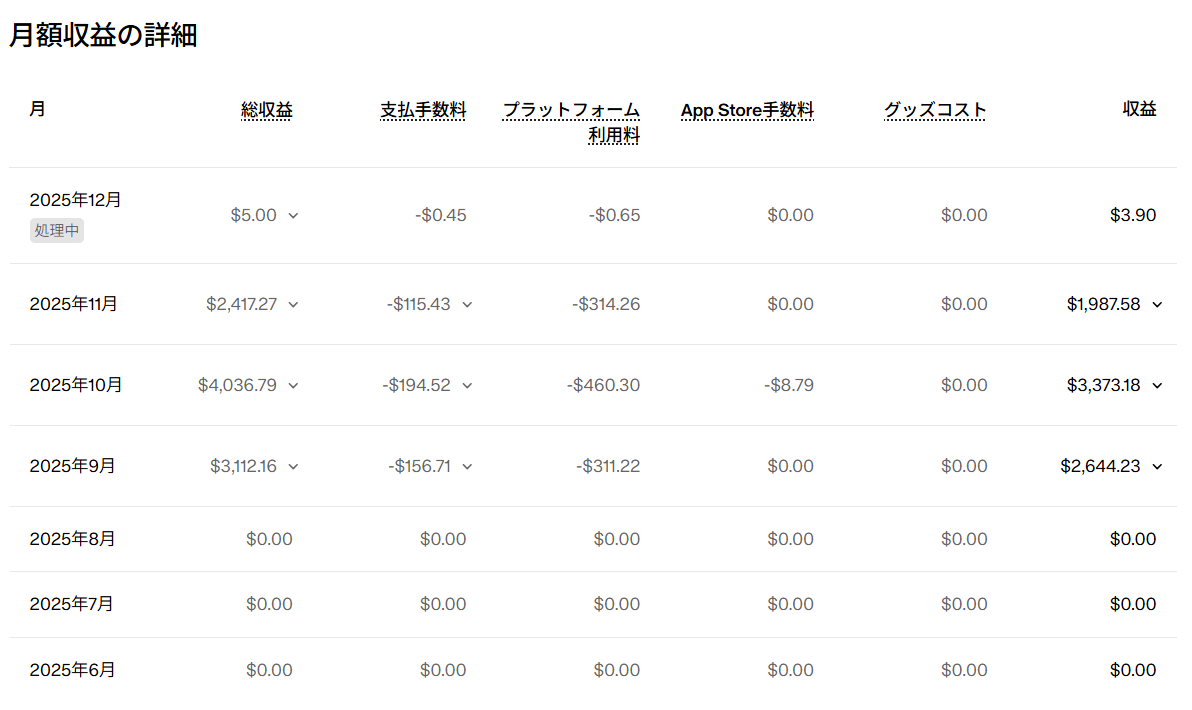
Task: Expand the 2025年9月 収益 $2,644.23 chevron
Action: [1157, 466]
